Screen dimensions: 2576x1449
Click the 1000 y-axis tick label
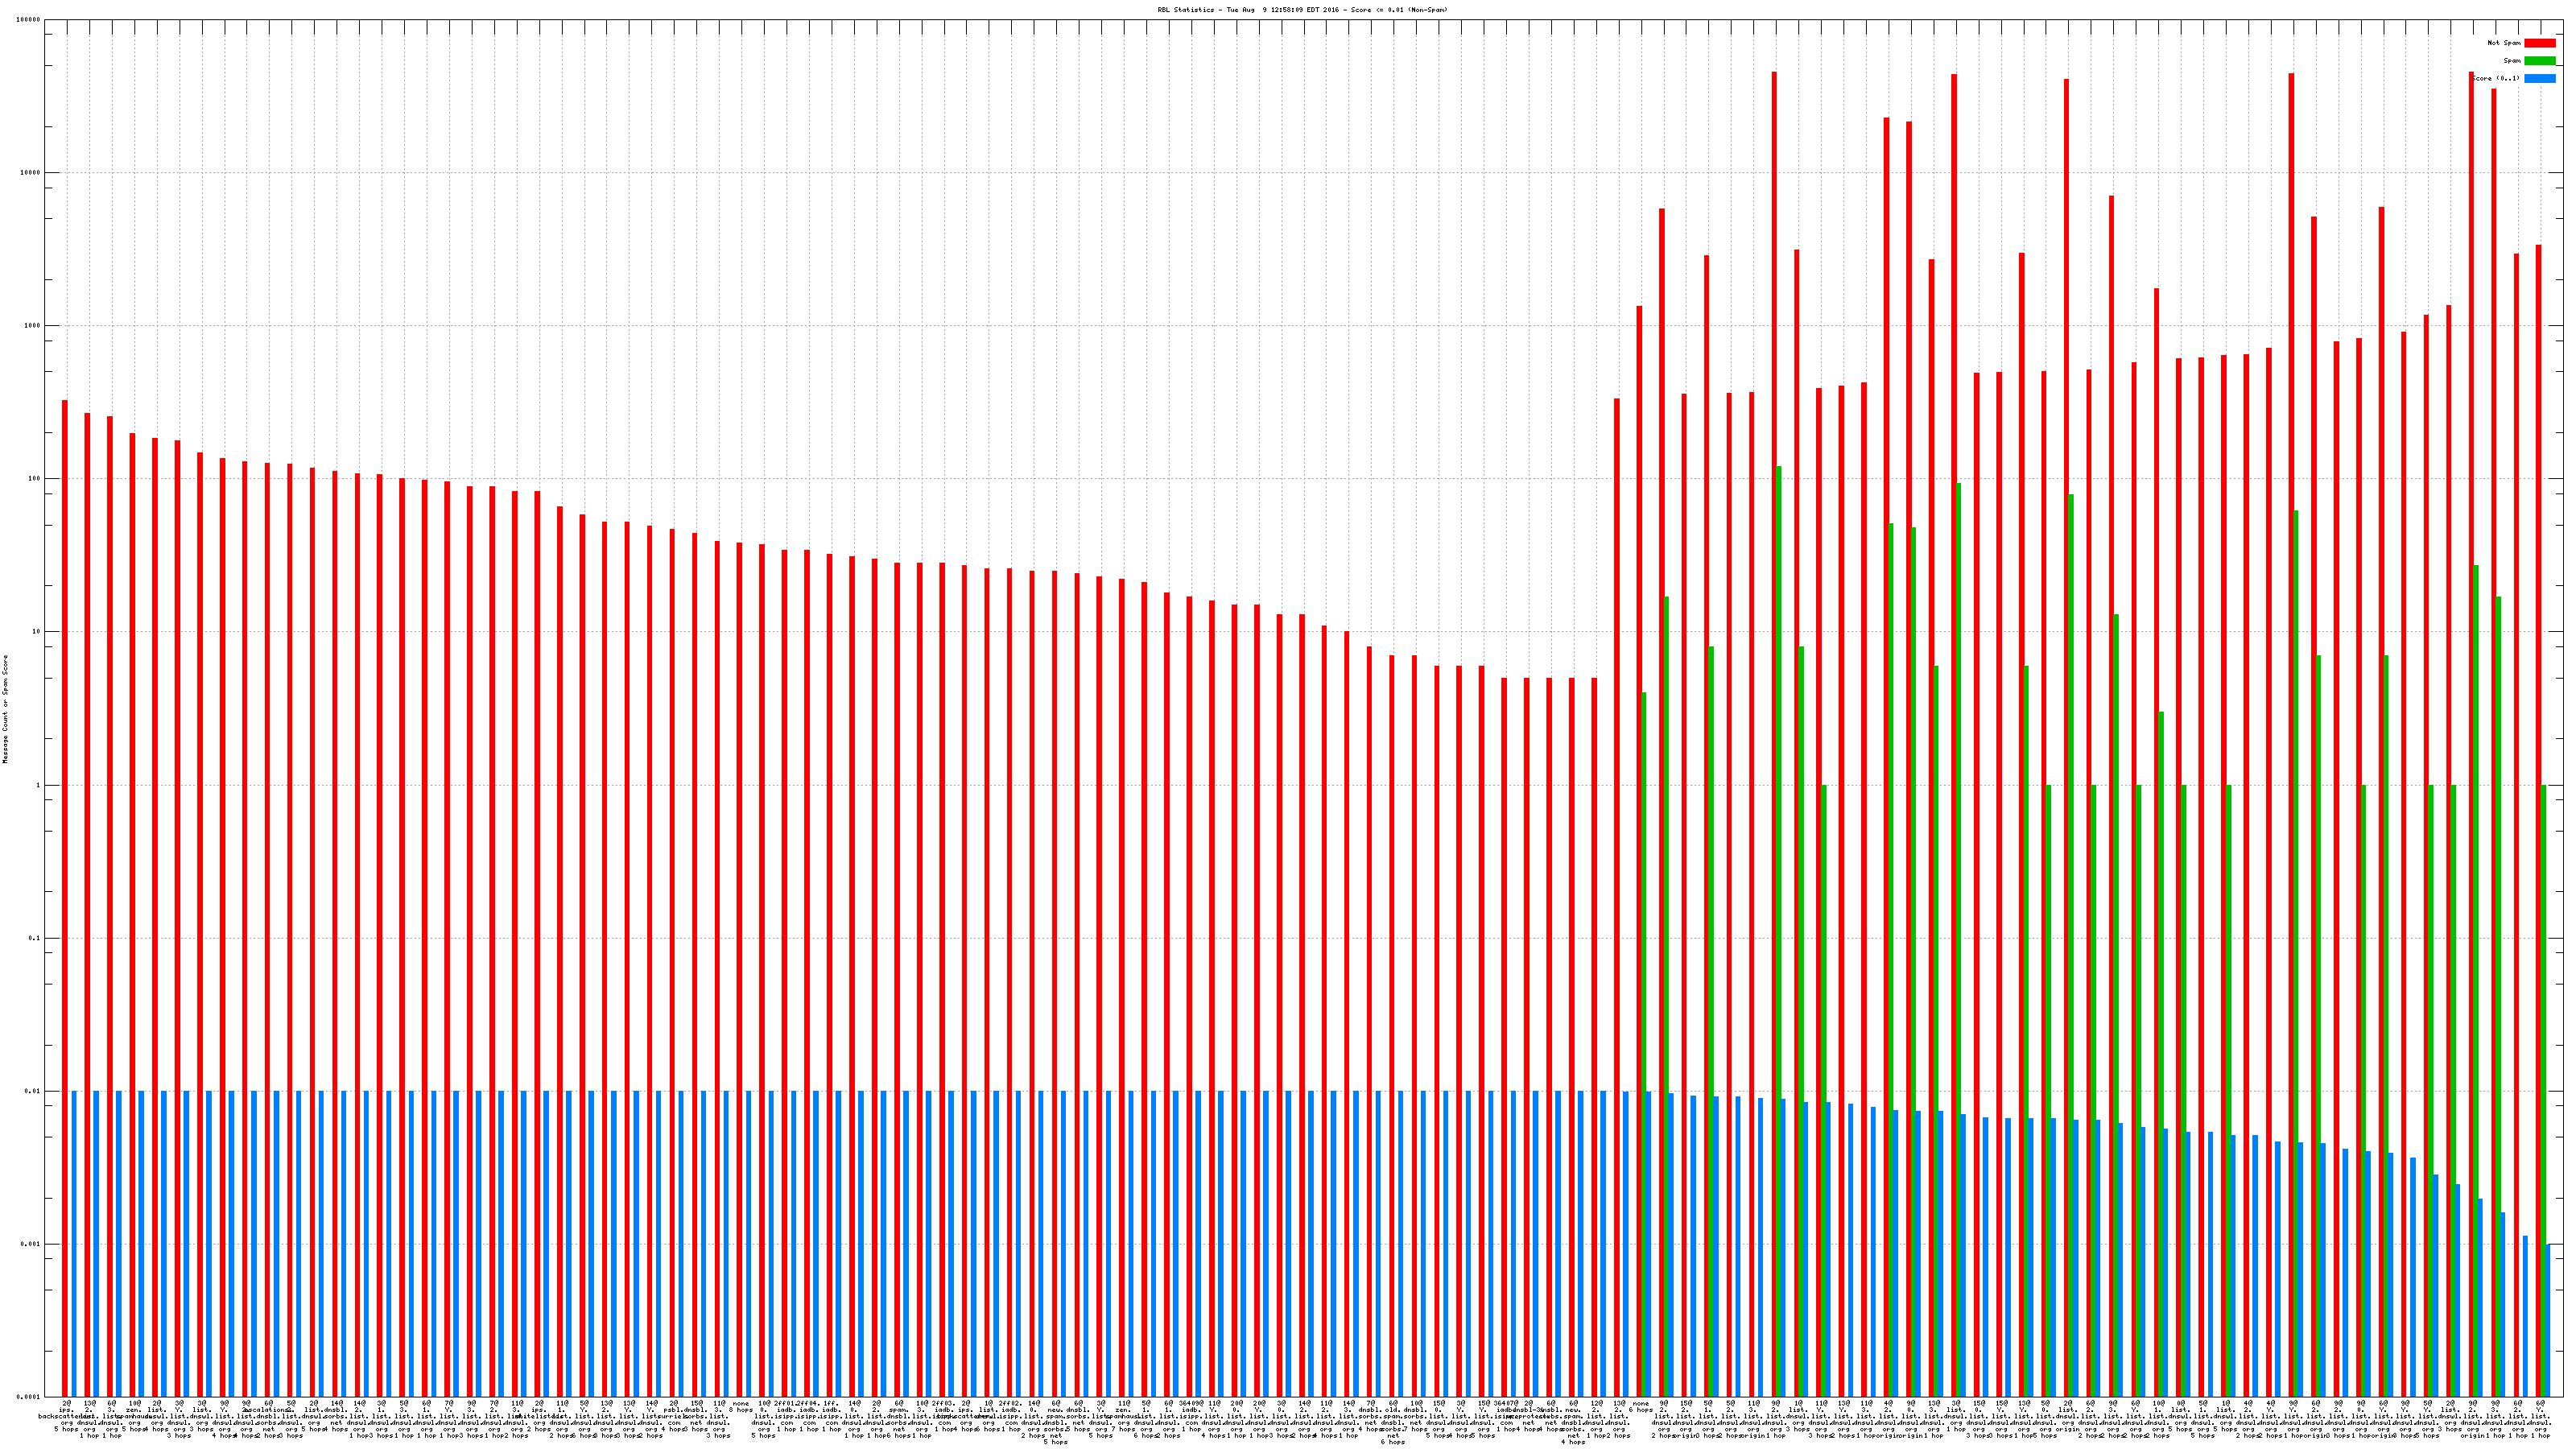32,326
